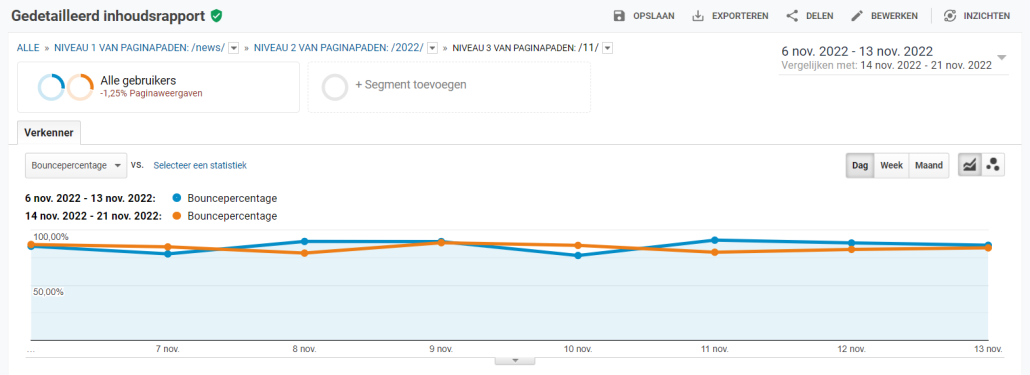This screenshot has width=1030, height=375.
Task: Click the 9 nov. axis label
Action: coord(441,349)
